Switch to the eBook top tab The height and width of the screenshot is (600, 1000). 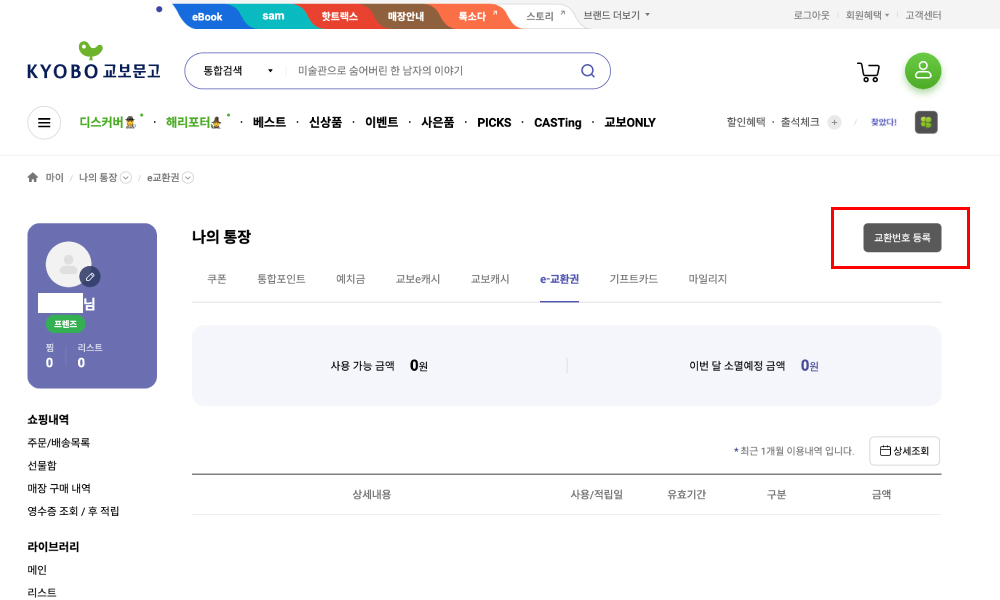click(207, 17)
